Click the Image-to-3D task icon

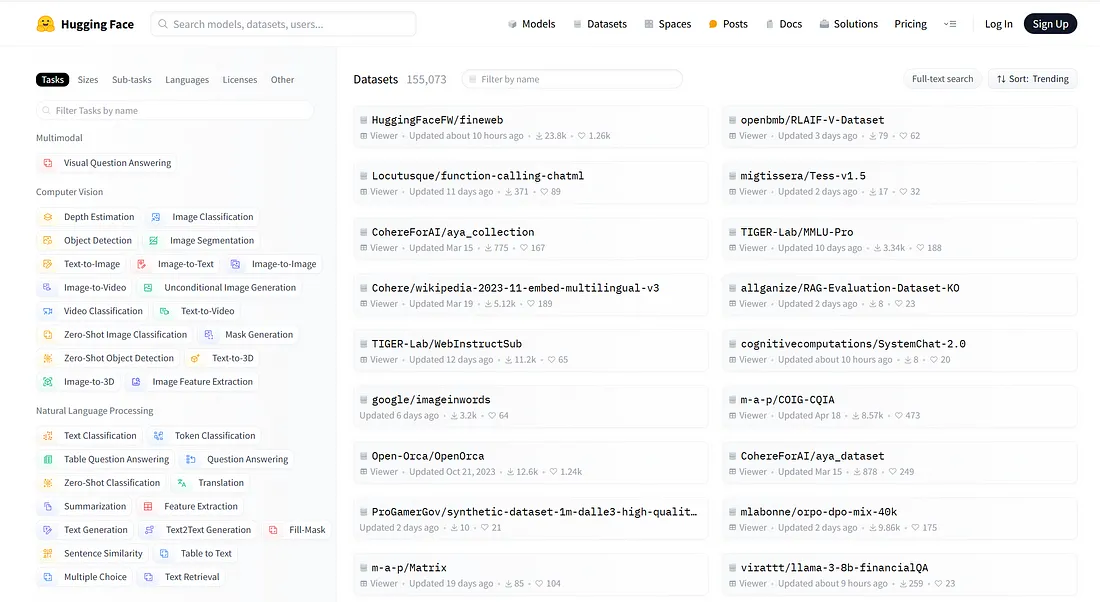pos(48,382)
